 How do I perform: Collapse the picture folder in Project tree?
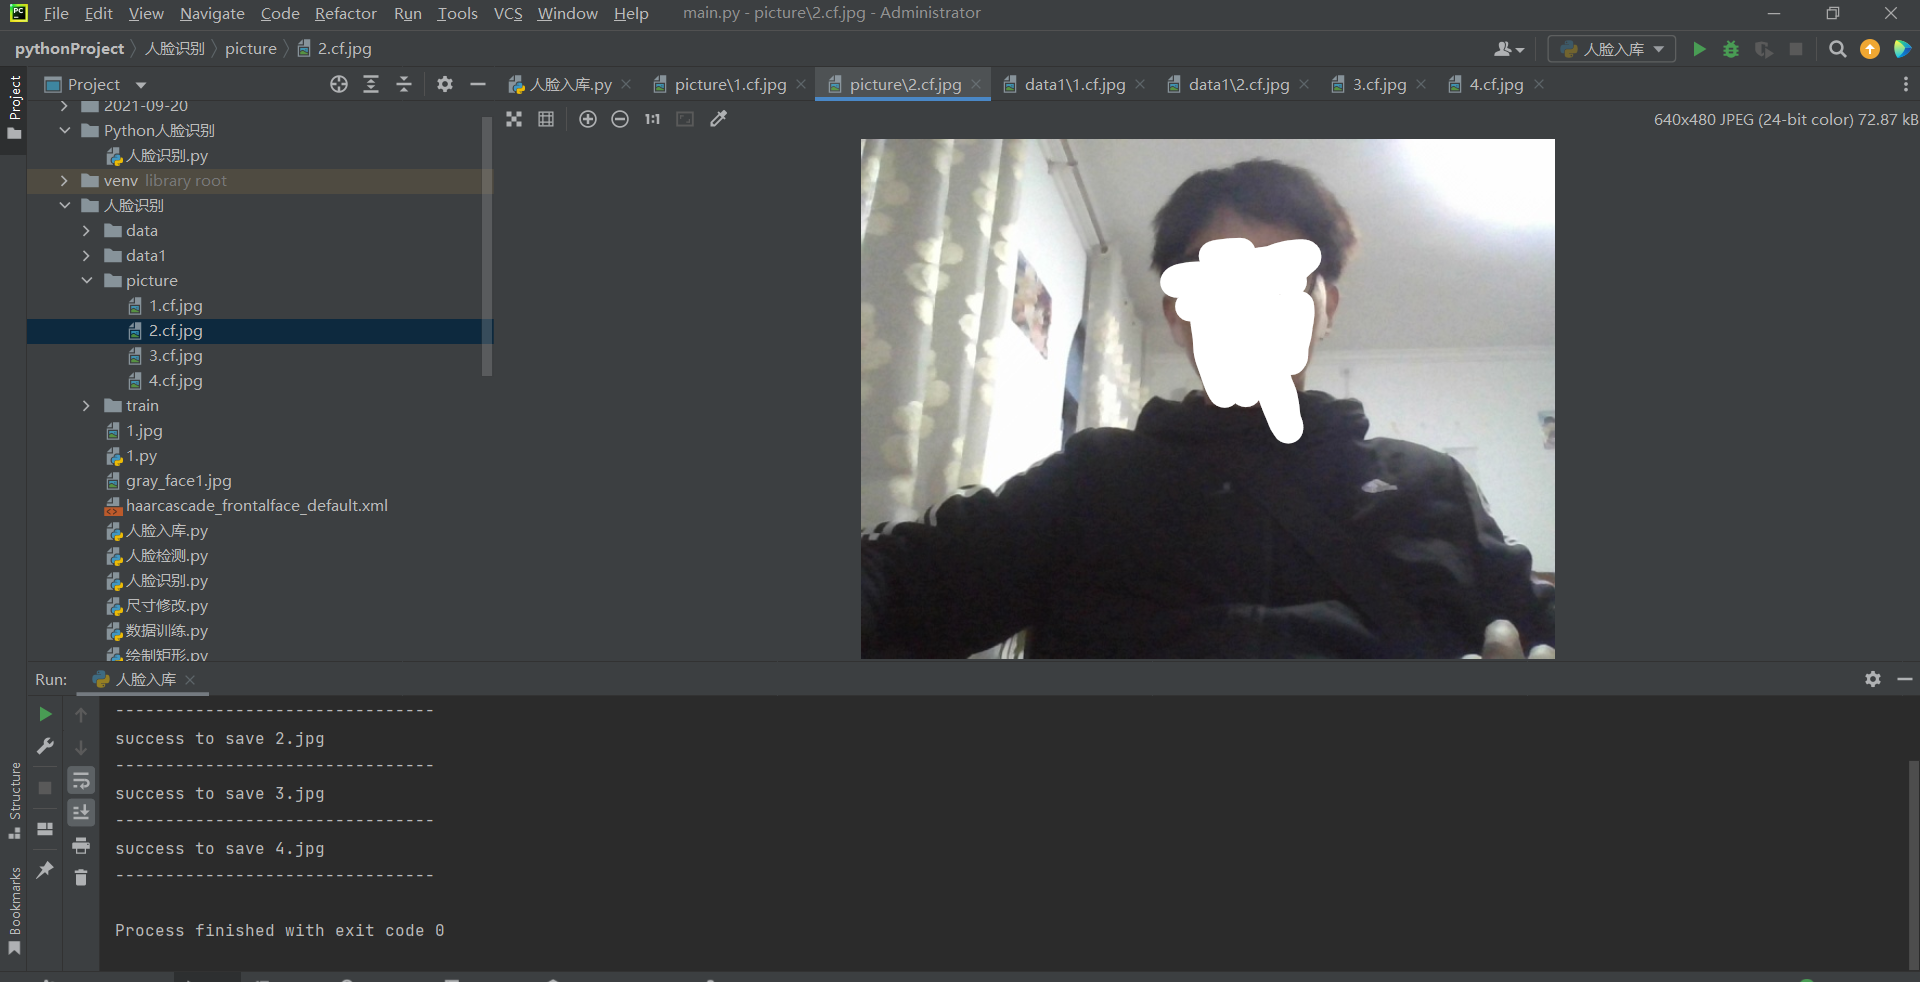click(86, 280)
